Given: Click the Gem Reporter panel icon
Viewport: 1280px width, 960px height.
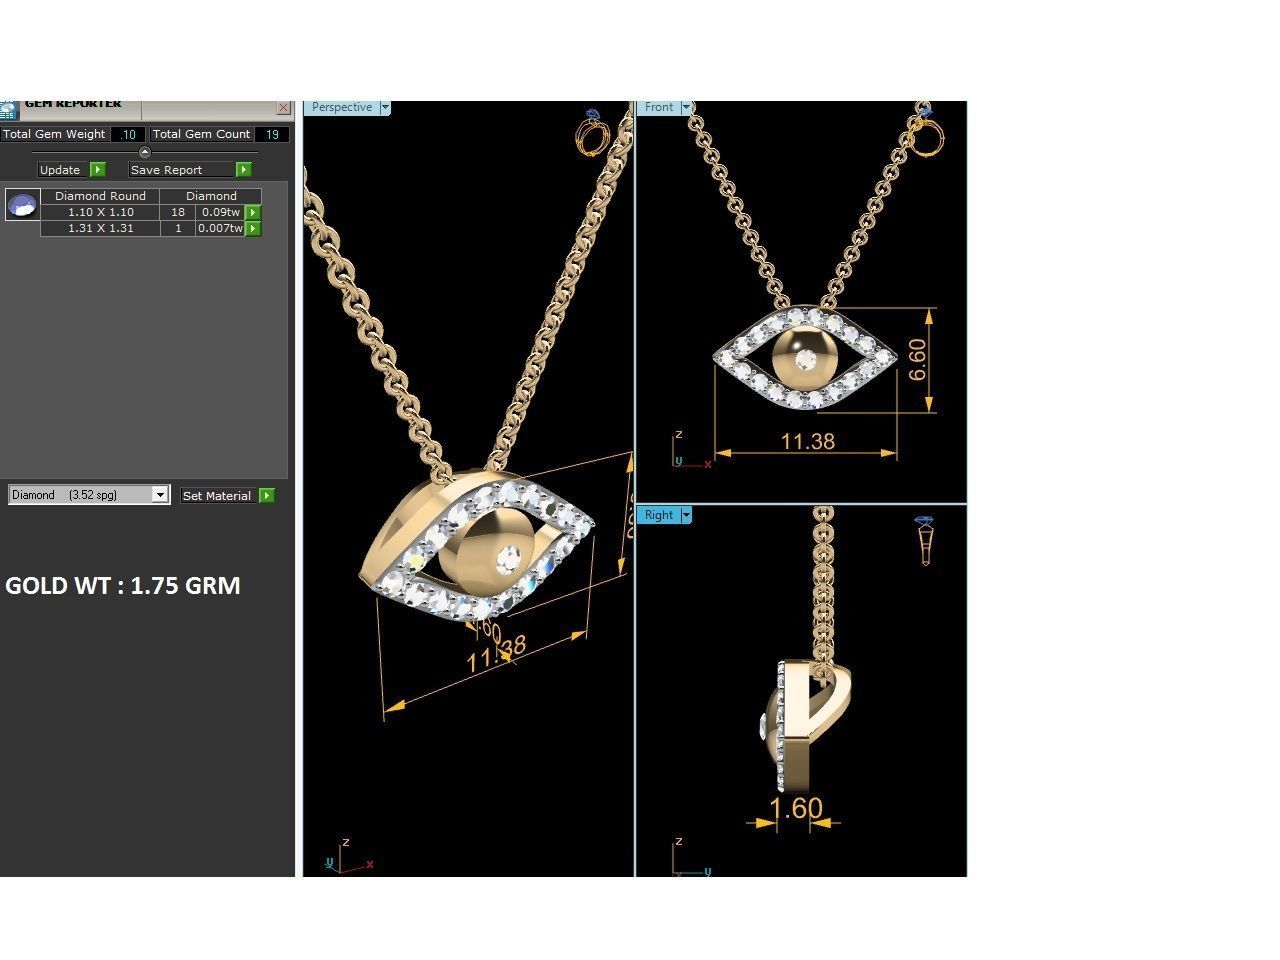Looking at the screenshot, I should click(x=8, y=110).
